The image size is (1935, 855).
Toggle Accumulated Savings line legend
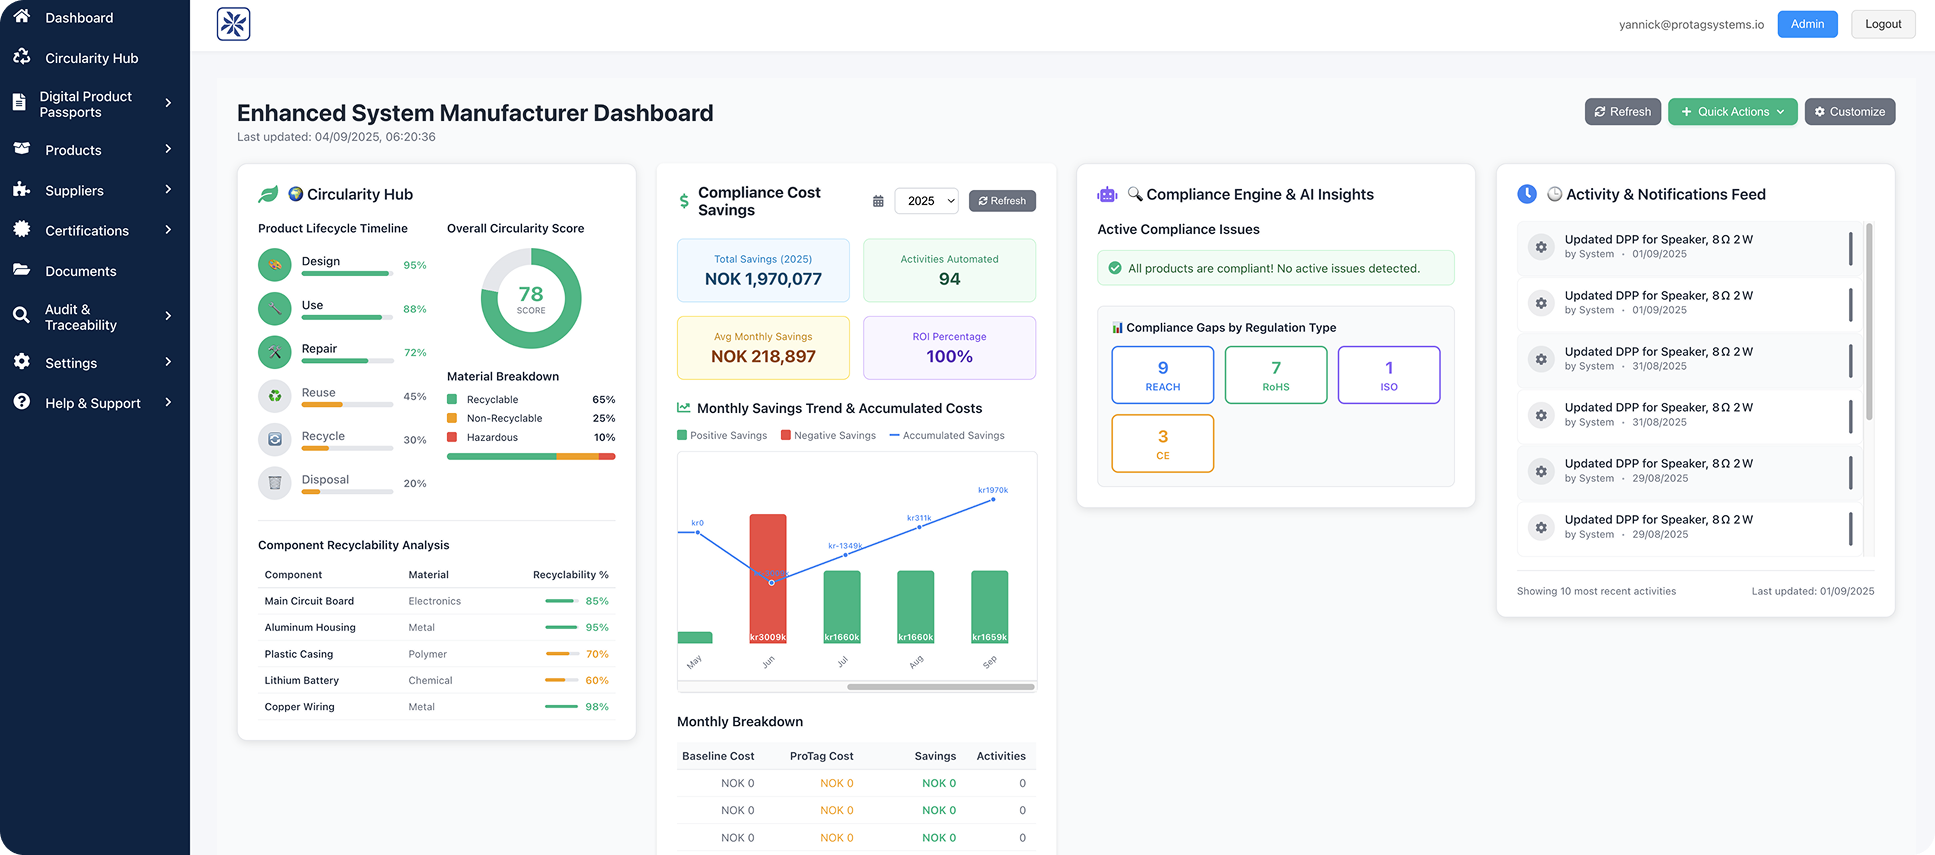pyautogui.click(x=946, y=436)
